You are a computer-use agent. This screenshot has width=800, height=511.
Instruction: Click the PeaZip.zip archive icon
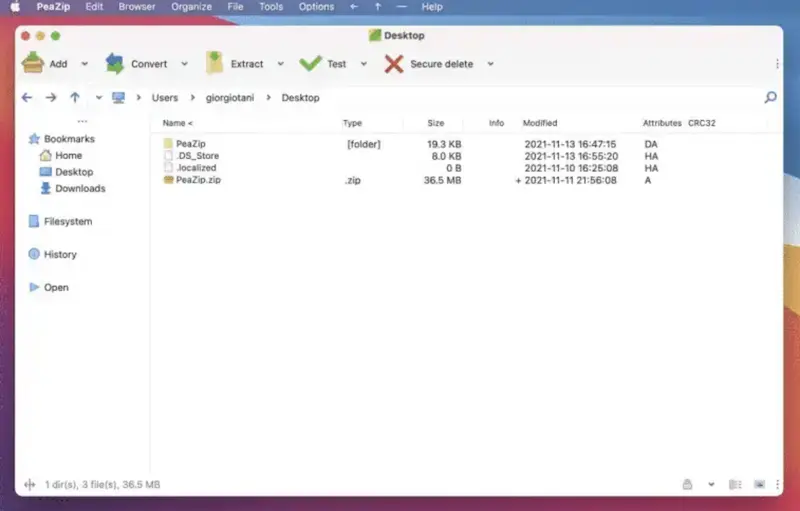click(168, 180)
